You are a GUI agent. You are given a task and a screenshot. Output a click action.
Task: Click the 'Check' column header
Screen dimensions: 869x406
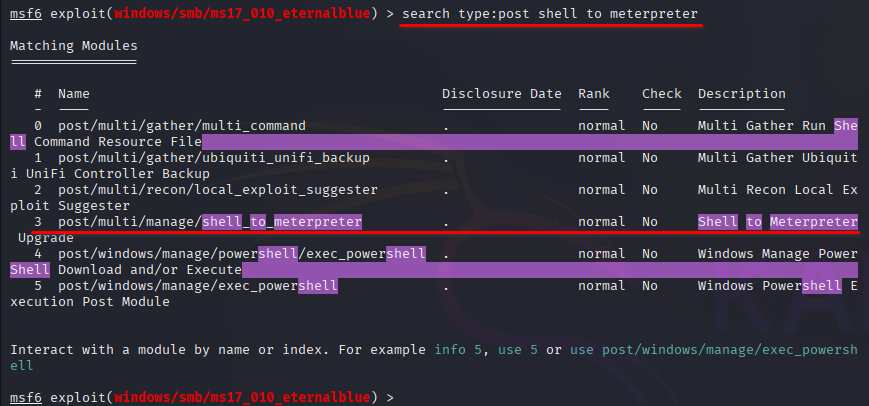[x=662, y=94]
